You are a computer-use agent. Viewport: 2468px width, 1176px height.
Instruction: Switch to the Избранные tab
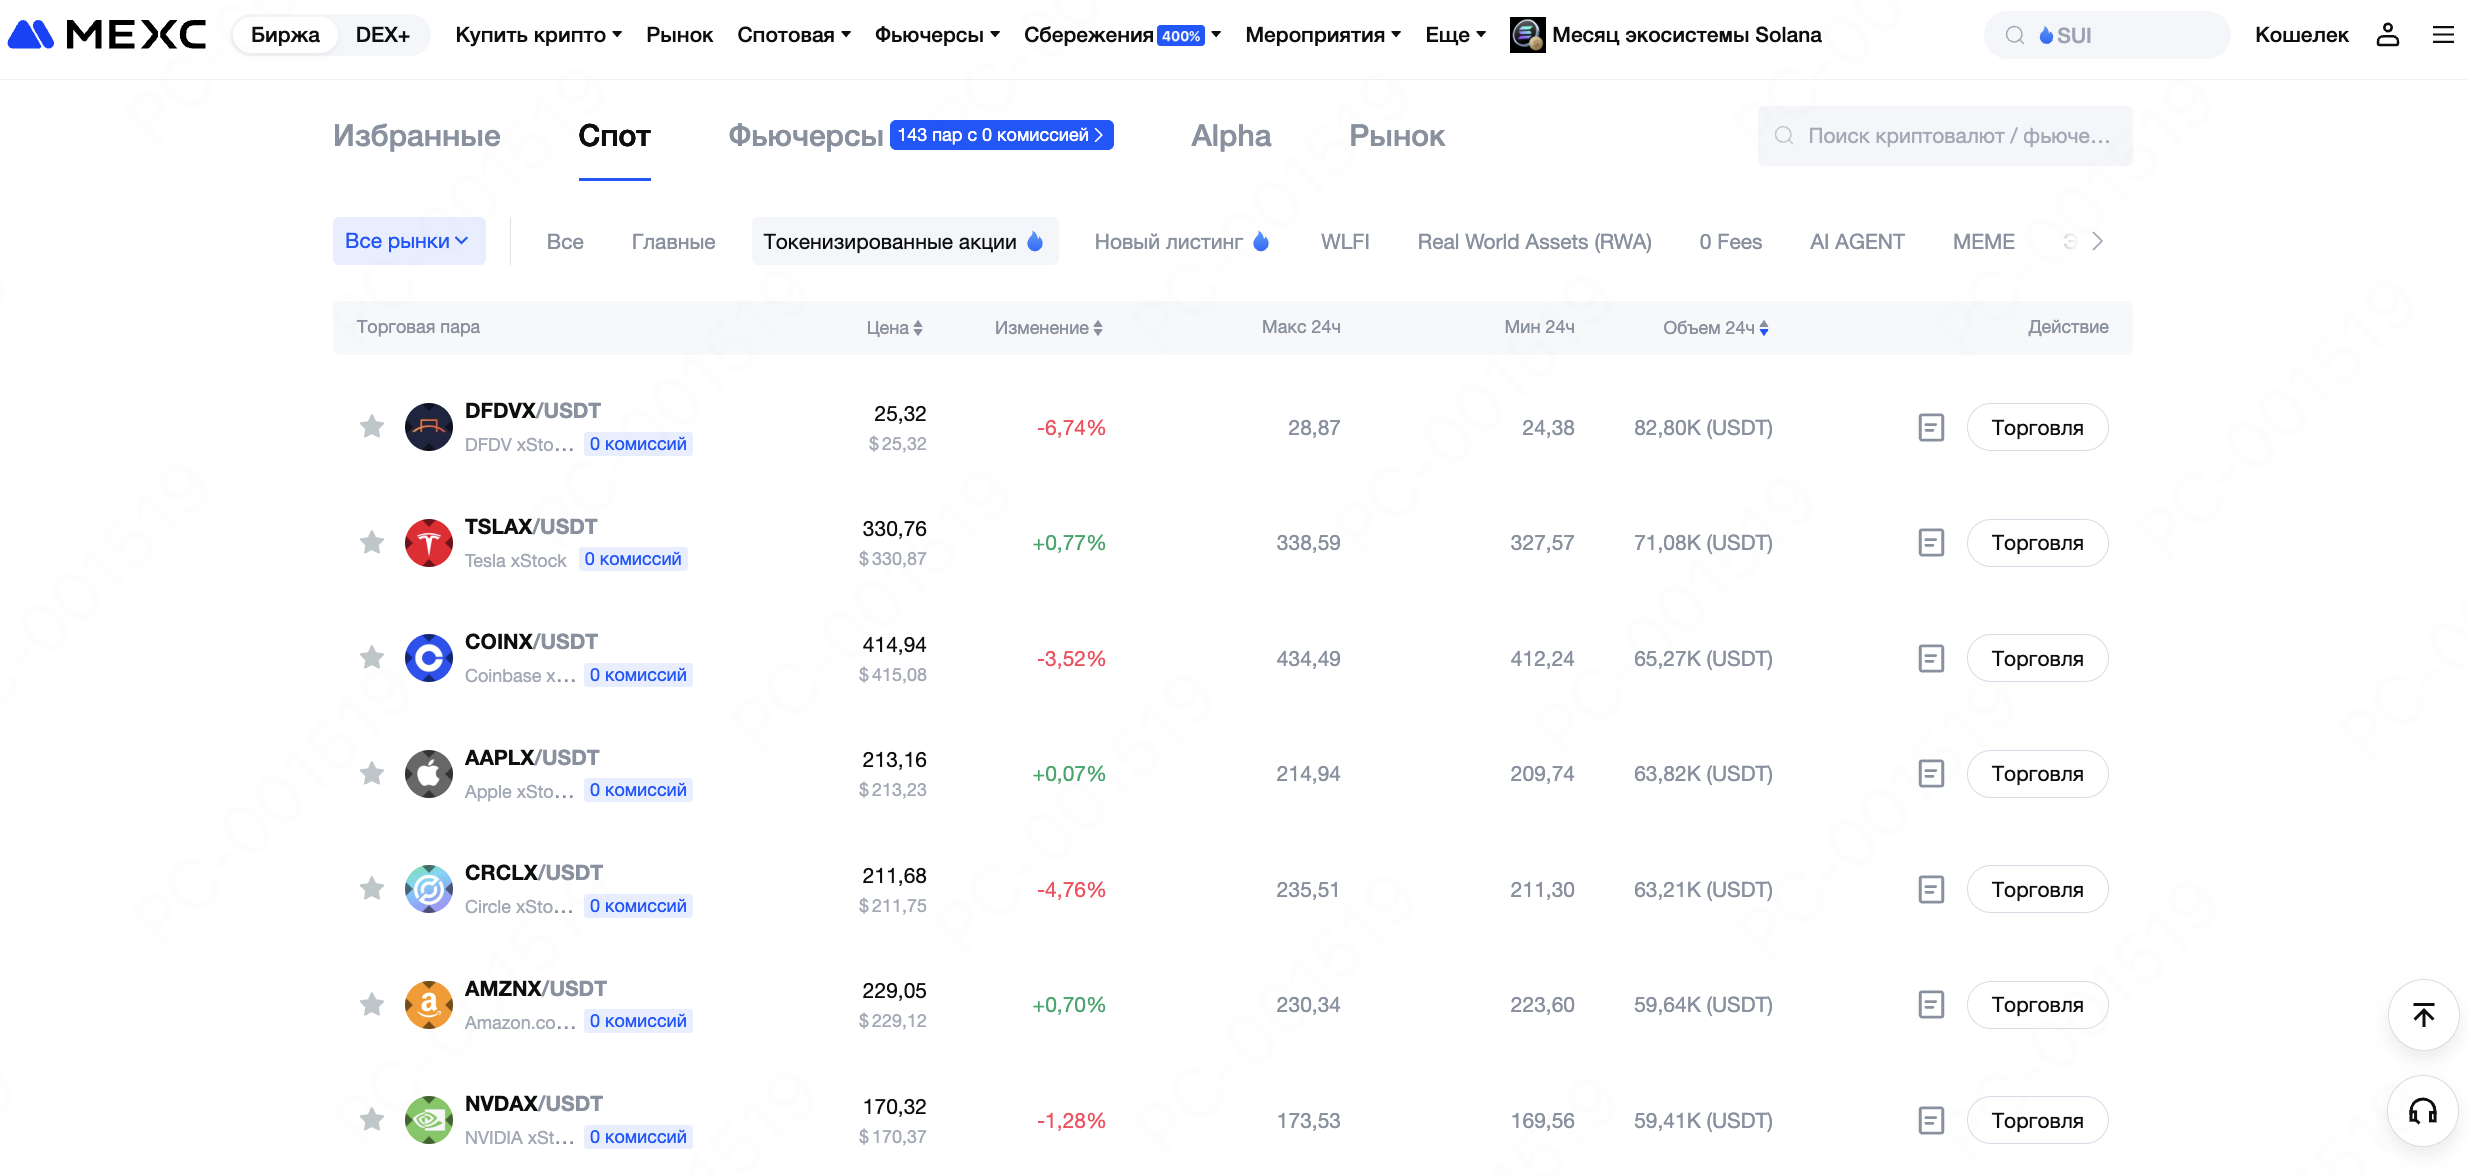[x=417, y=136]
